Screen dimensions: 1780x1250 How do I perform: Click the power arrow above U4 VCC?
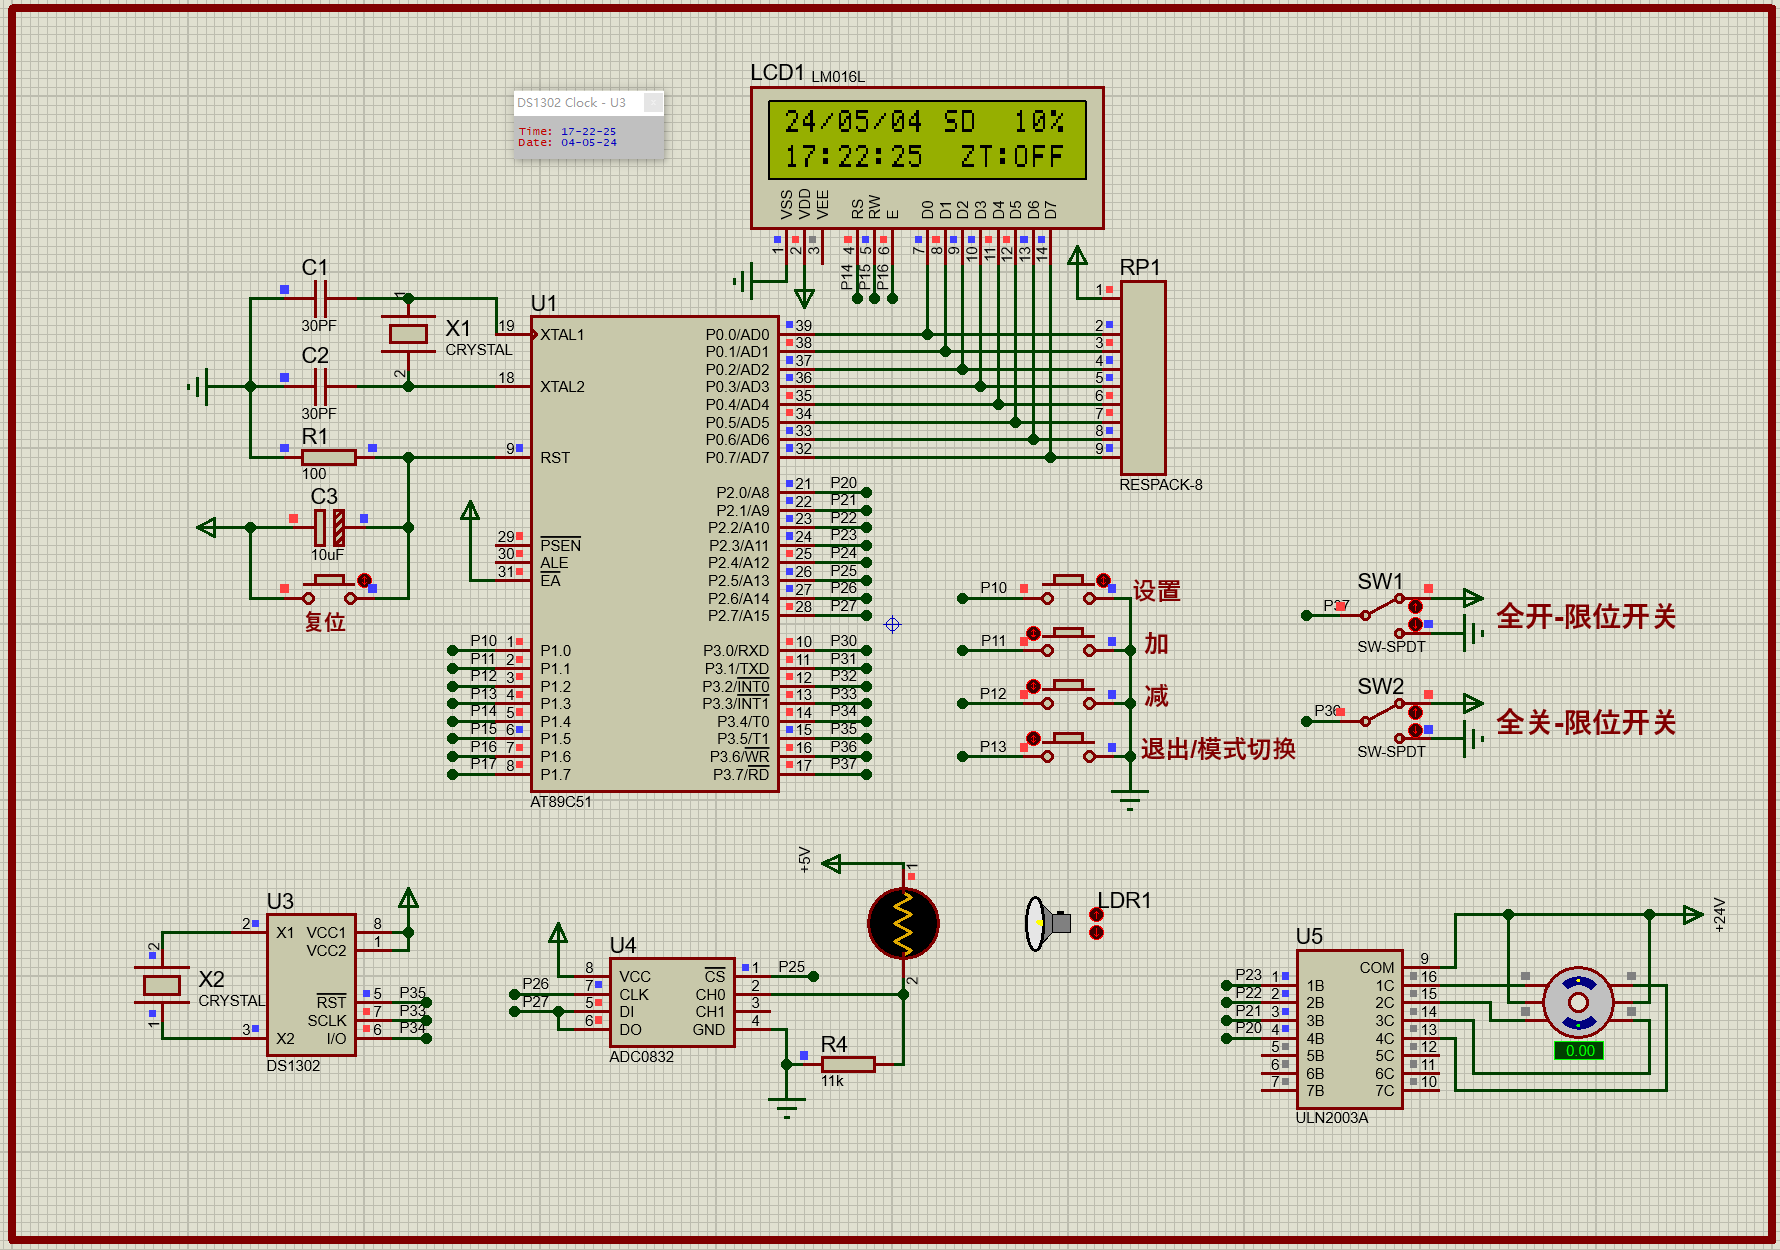click(x=558, y=933)
